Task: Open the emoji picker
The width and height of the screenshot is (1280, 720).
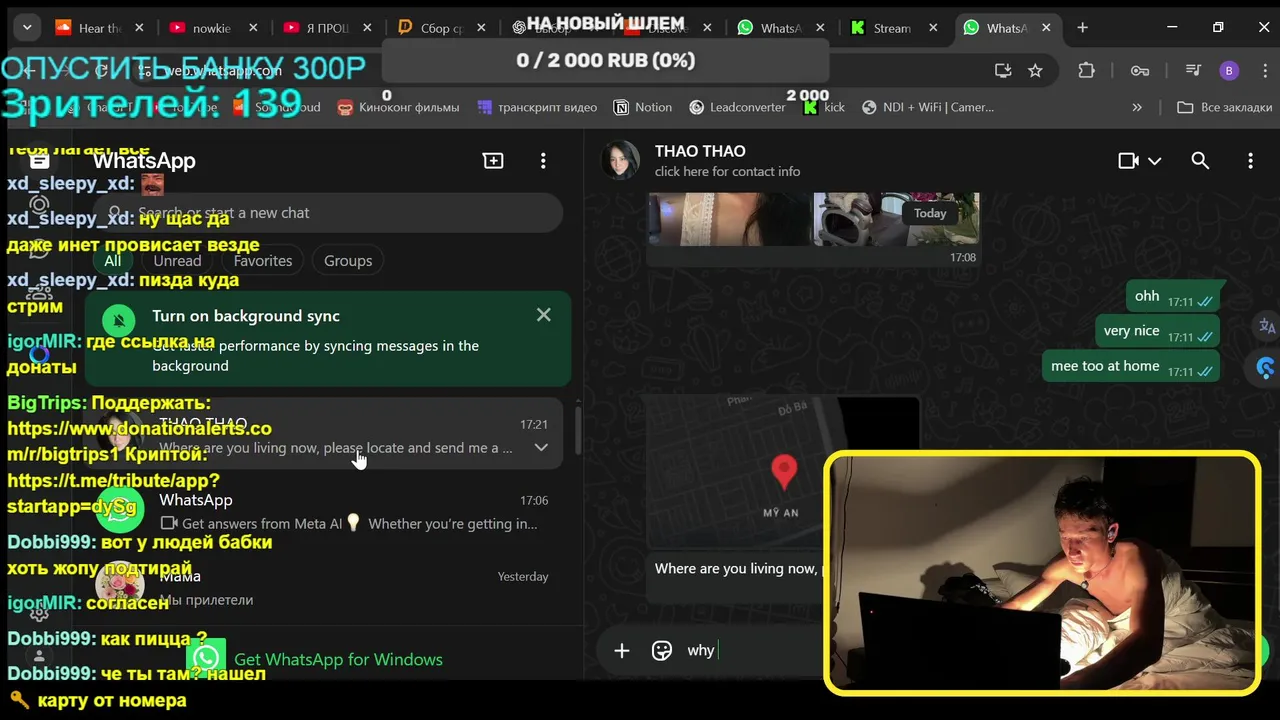Action: click(x=661, y=651)
